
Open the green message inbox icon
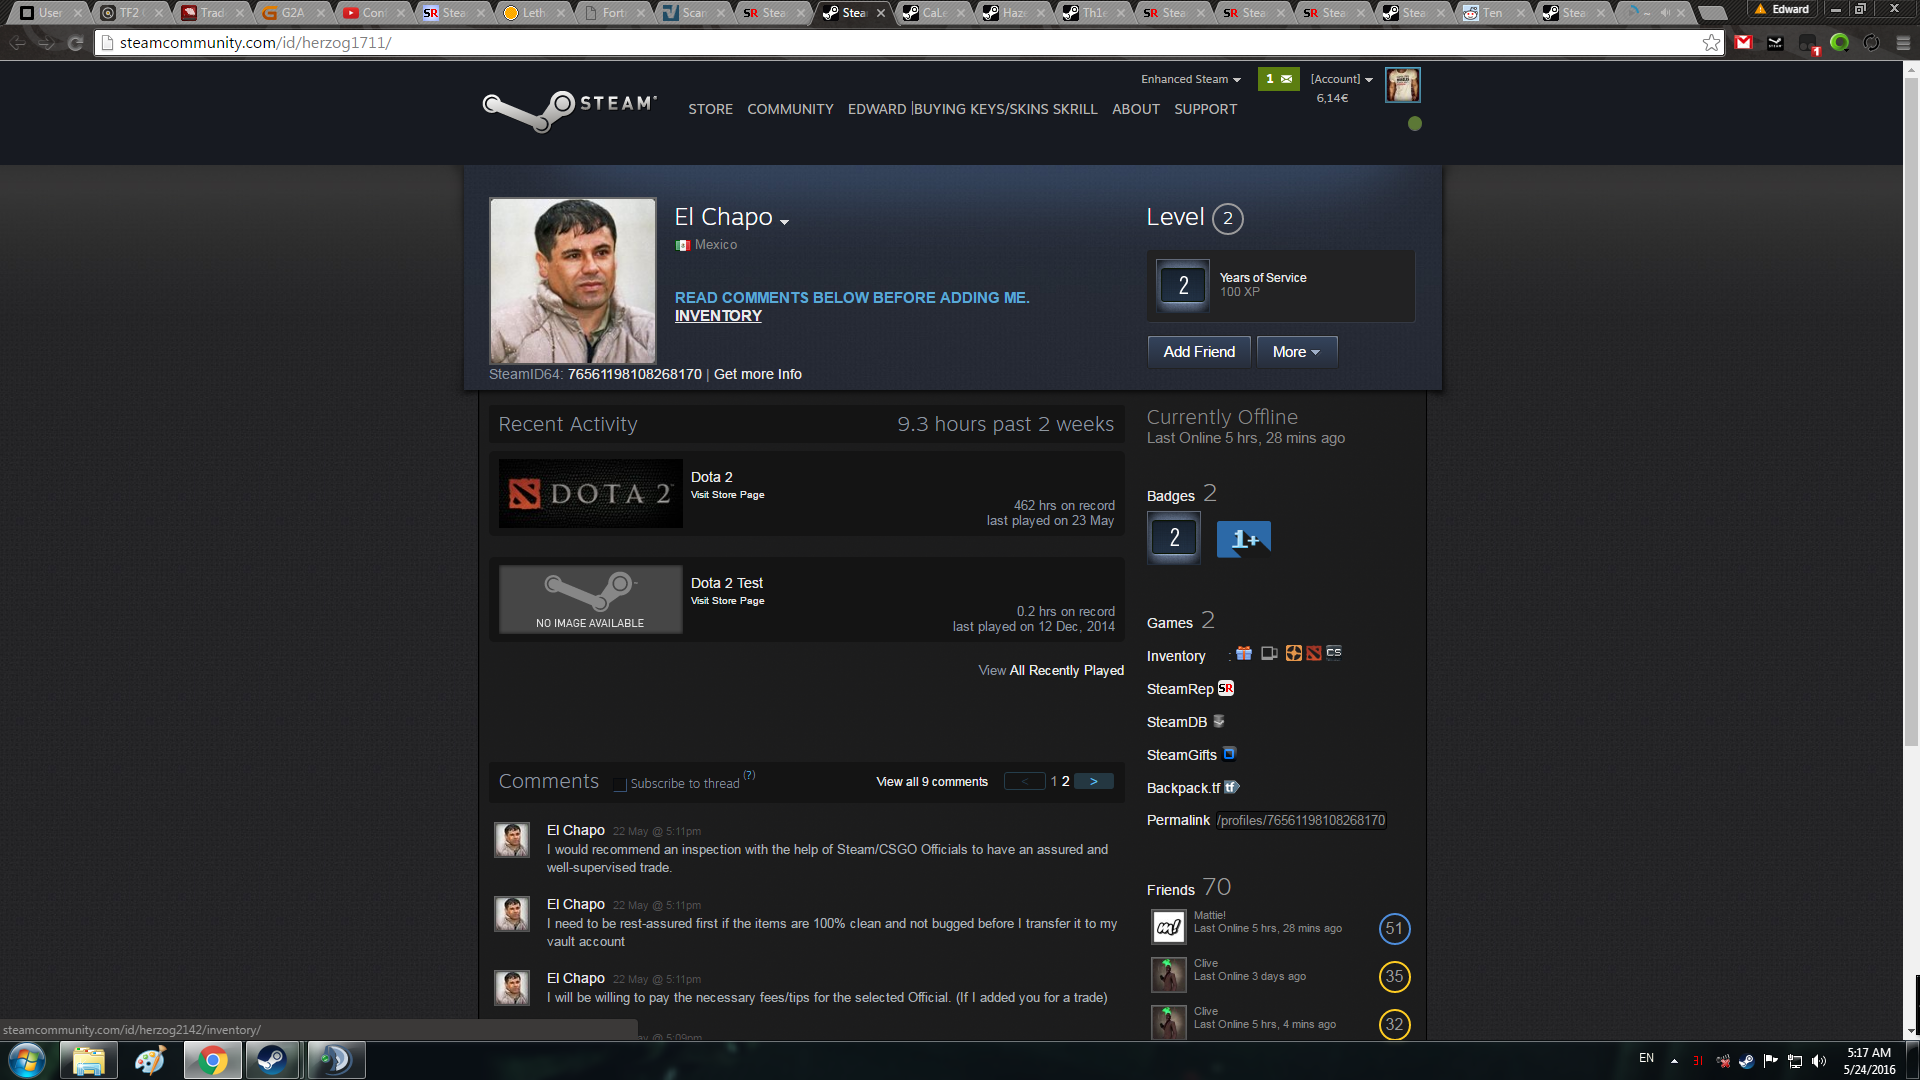click(x=1278, y=79)
